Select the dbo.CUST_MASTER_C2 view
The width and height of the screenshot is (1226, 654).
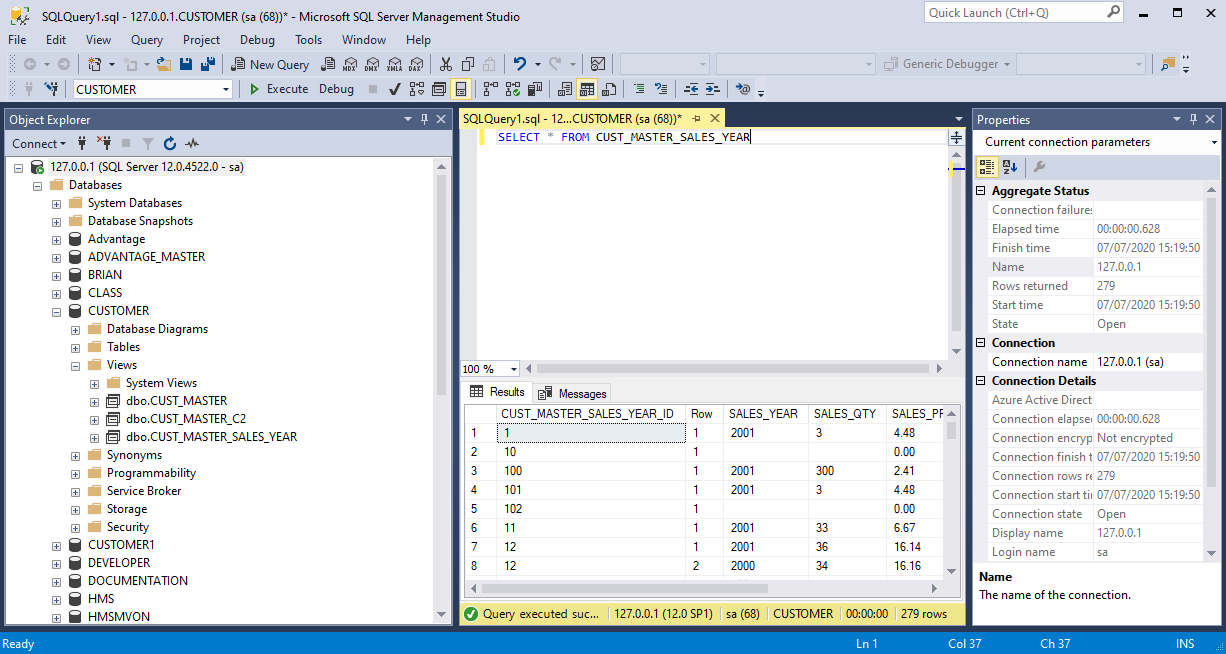click(186, 419)
